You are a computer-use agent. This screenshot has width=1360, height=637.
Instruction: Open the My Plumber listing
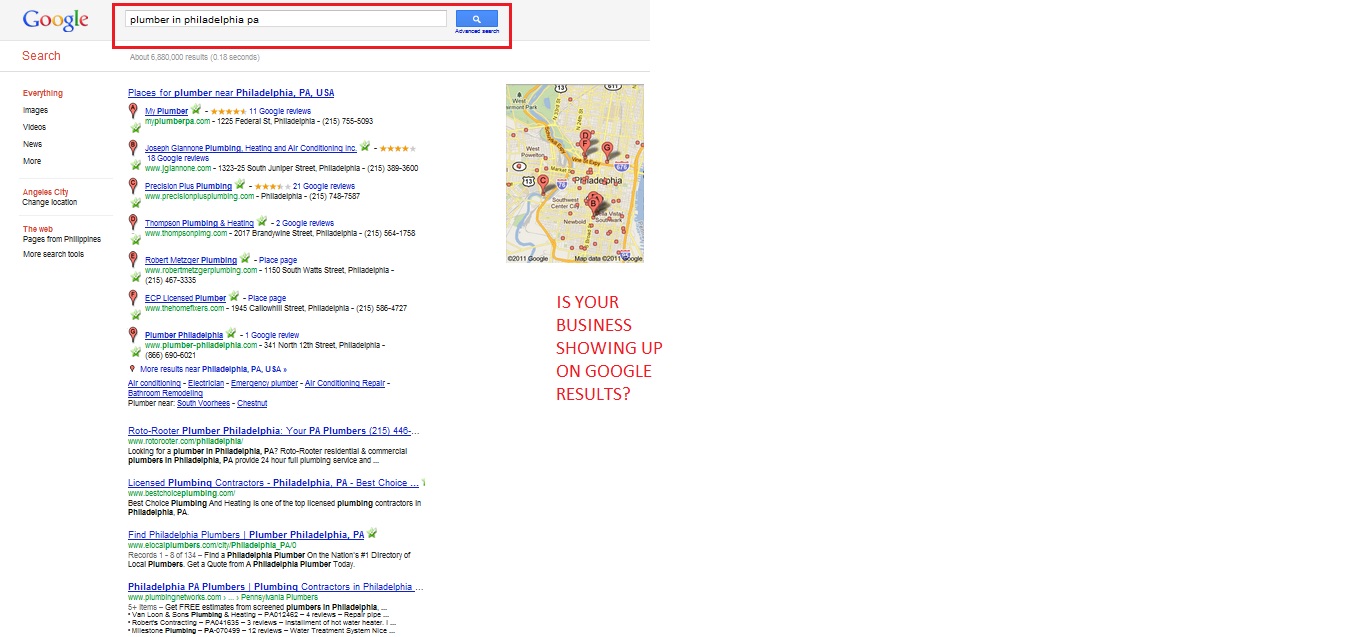(166, 111)
